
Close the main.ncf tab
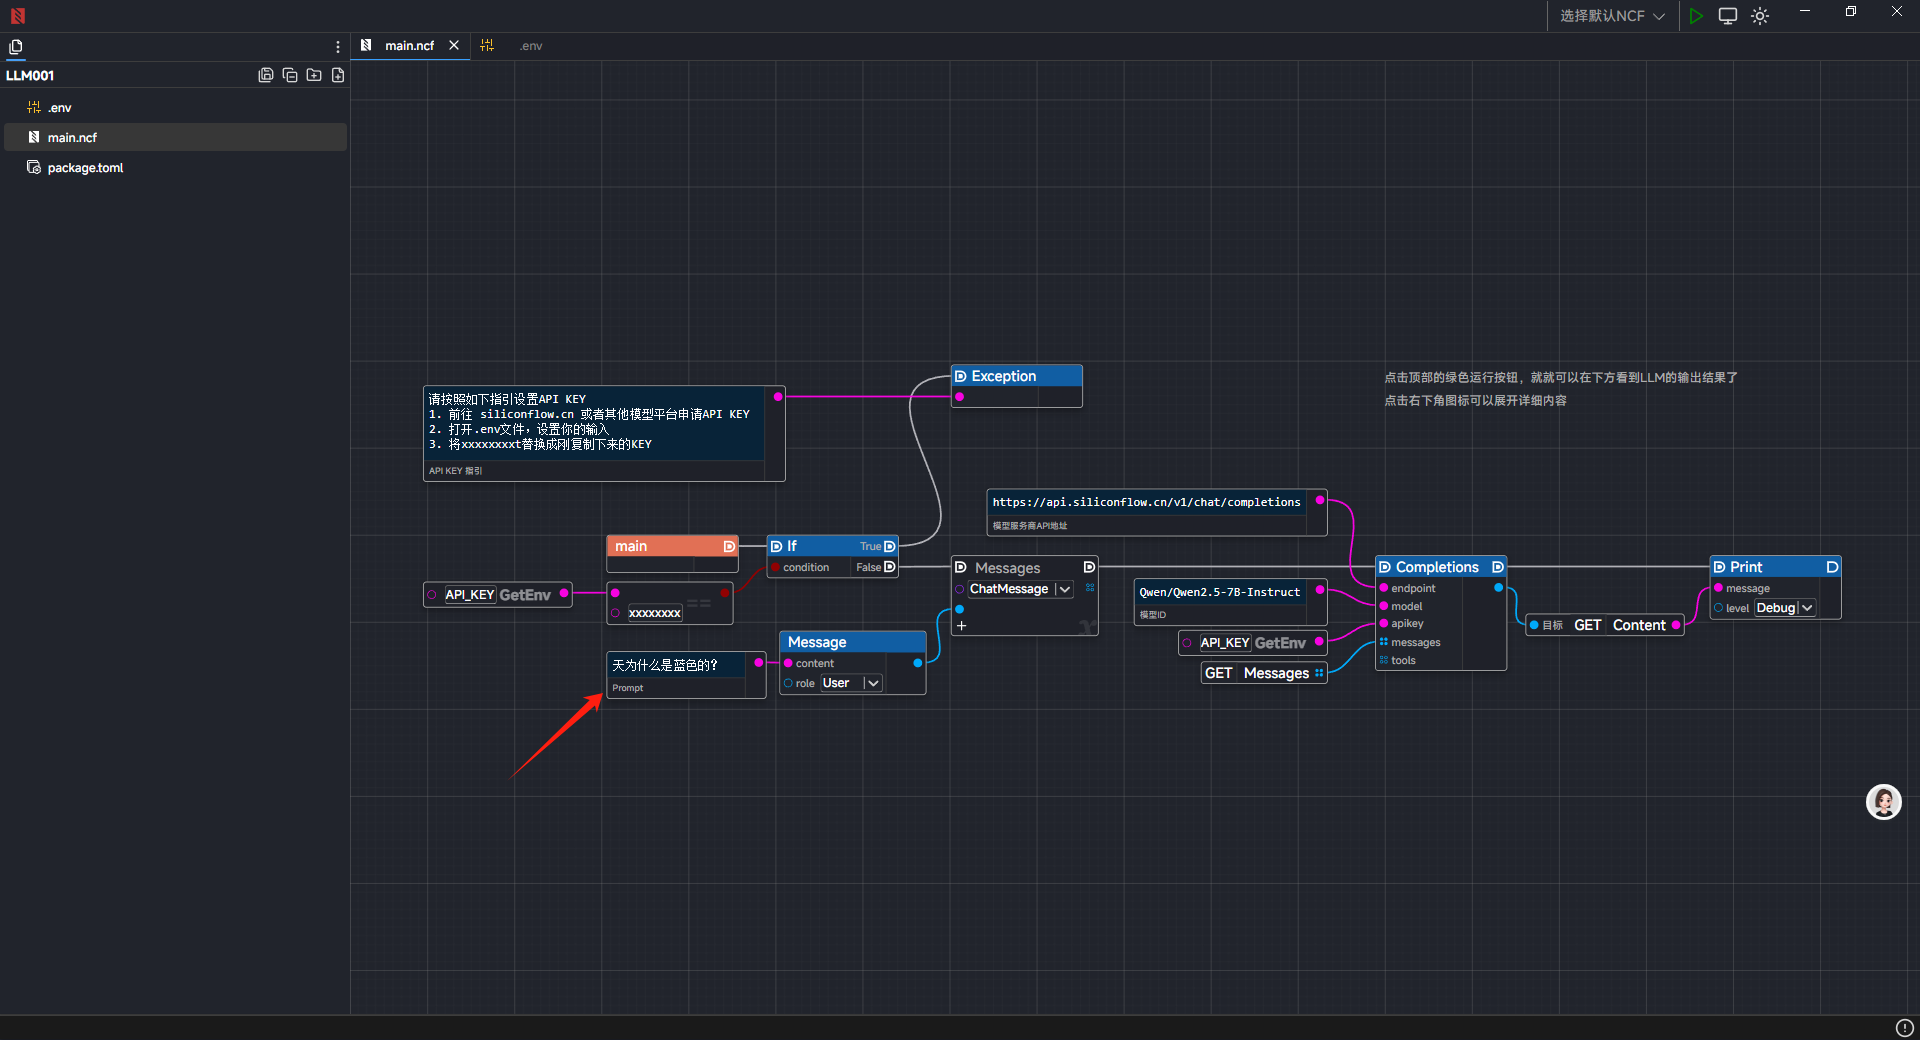[x=454, y=46]
